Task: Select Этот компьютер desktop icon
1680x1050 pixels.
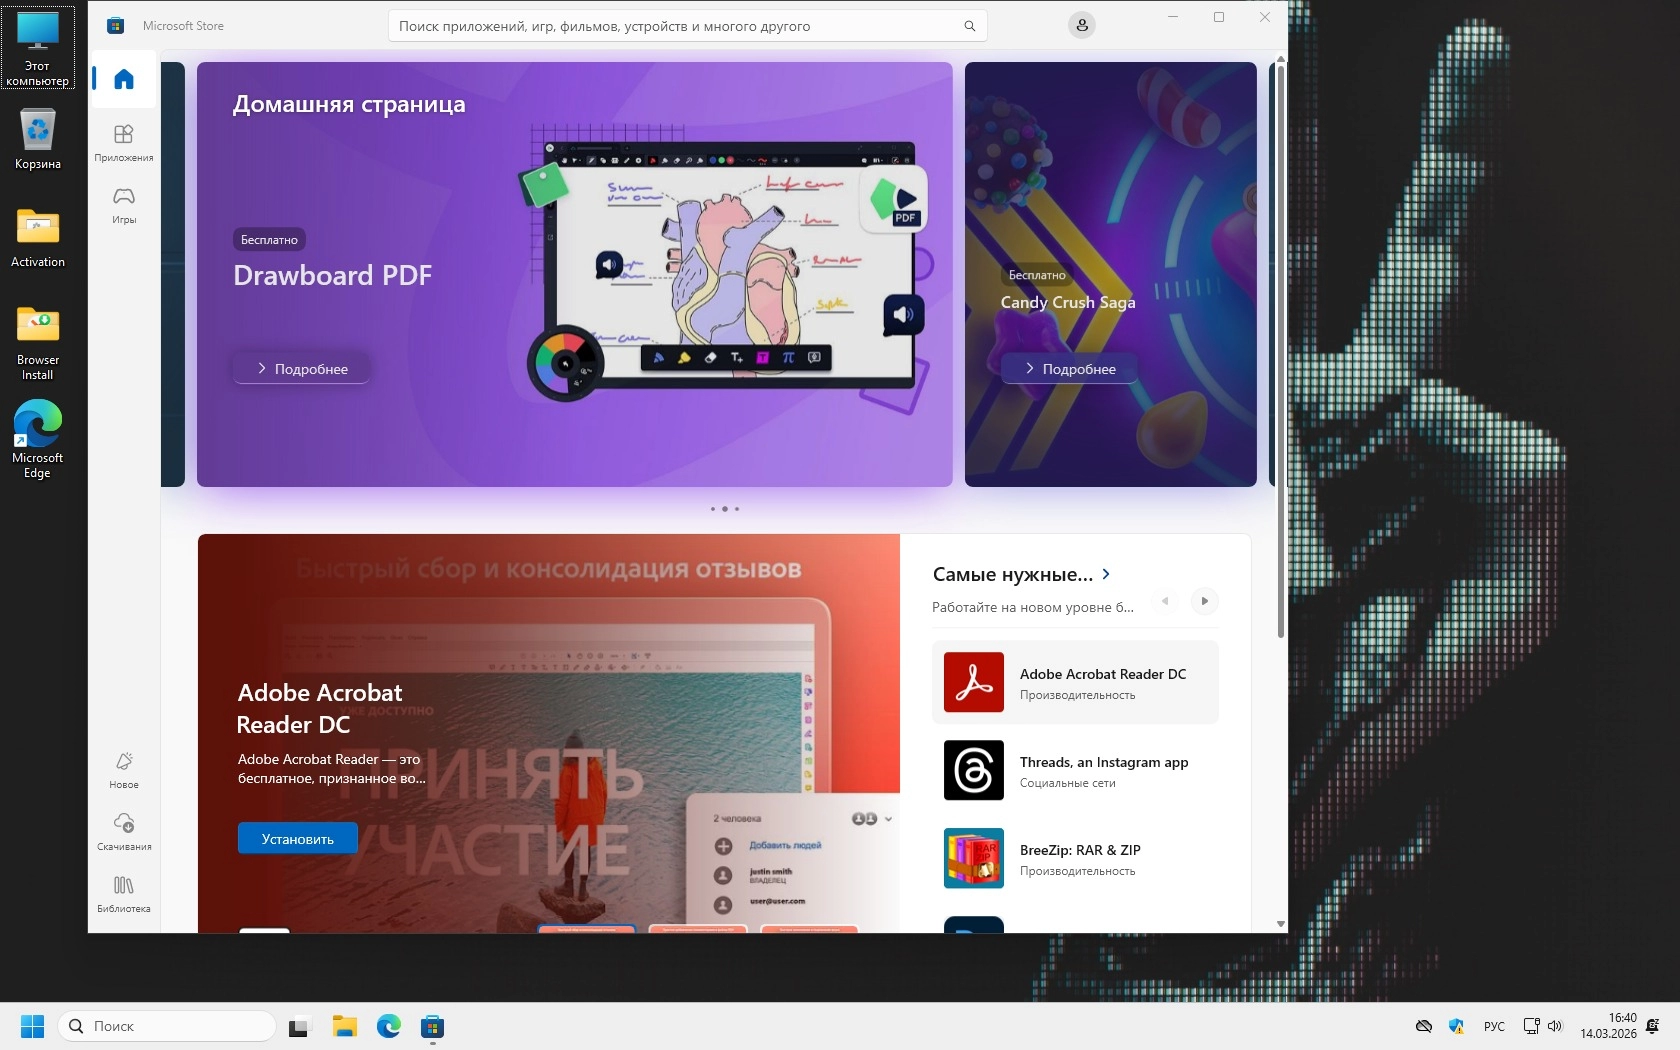Action: click(38, 47)
